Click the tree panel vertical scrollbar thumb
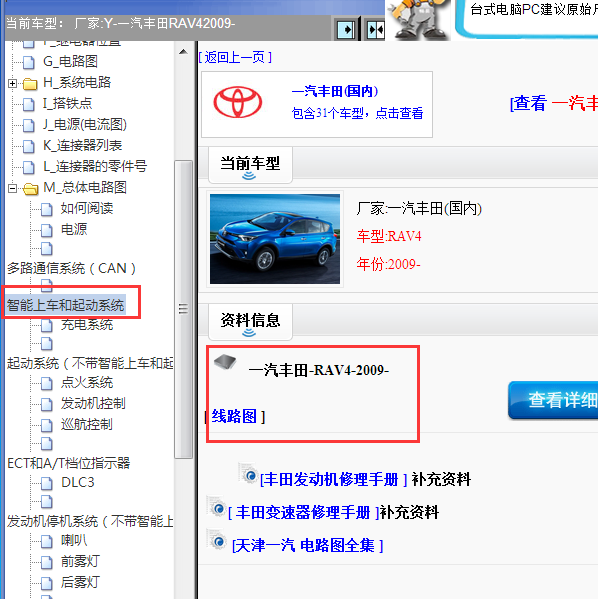Screen dimensions: 598x599 (183, 309)
